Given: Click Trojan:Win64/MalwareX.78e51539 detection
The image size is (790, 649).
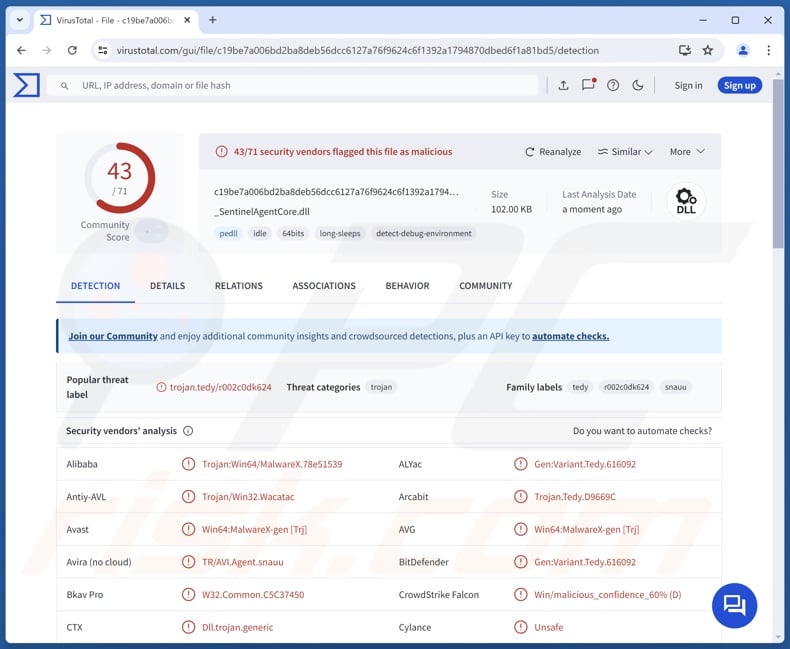Looking at the screenshot, I should 272,464.
